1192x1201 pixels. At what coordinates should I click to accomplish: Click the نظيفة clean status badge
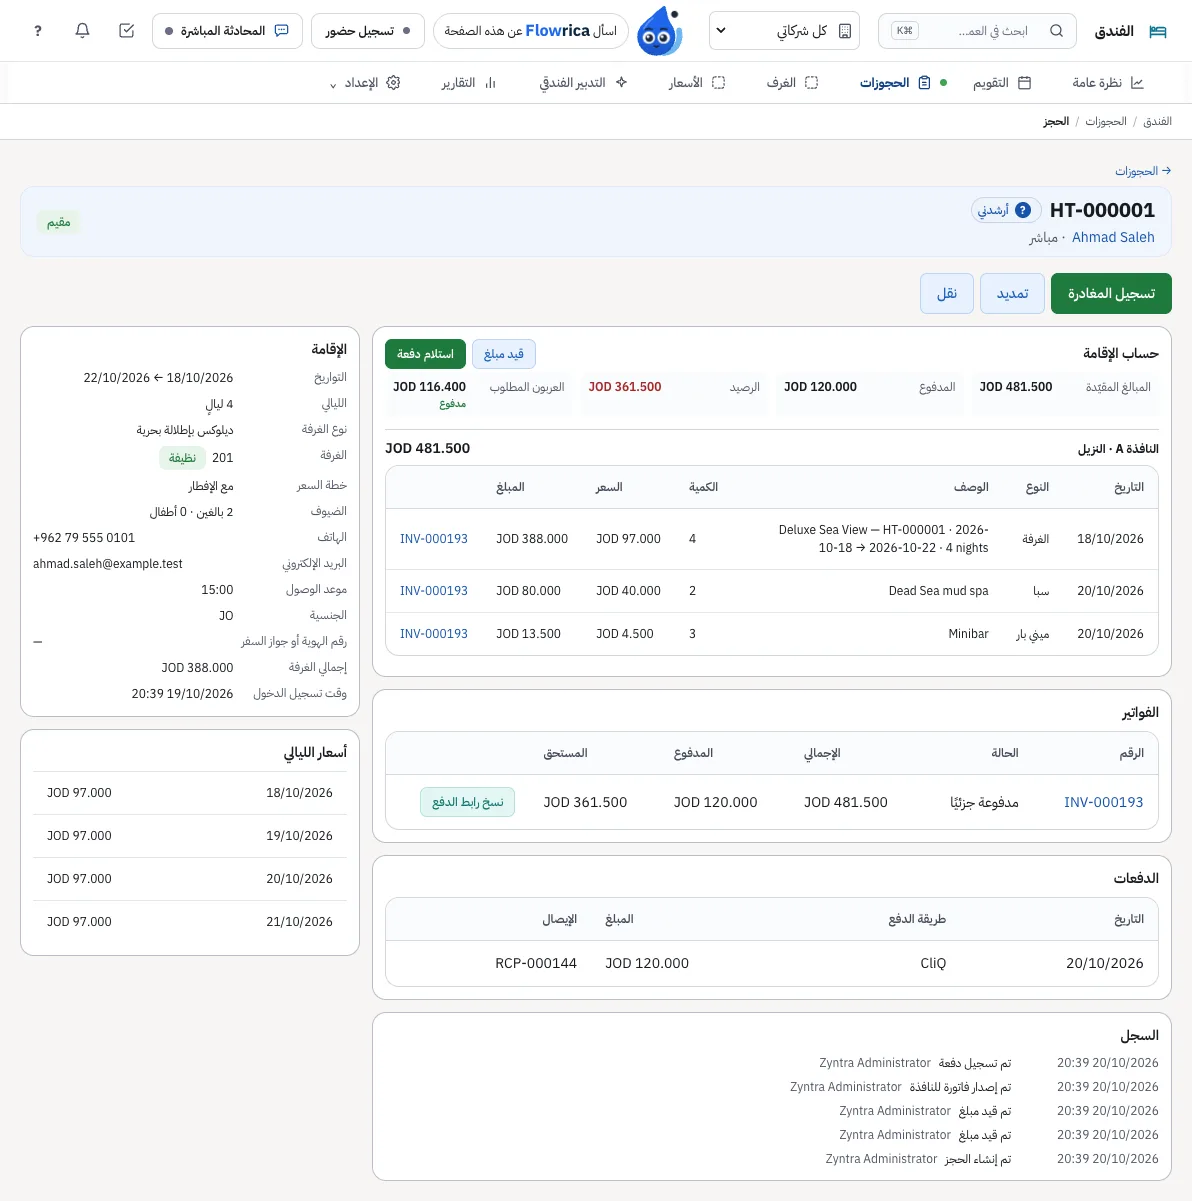coord(182,458)
